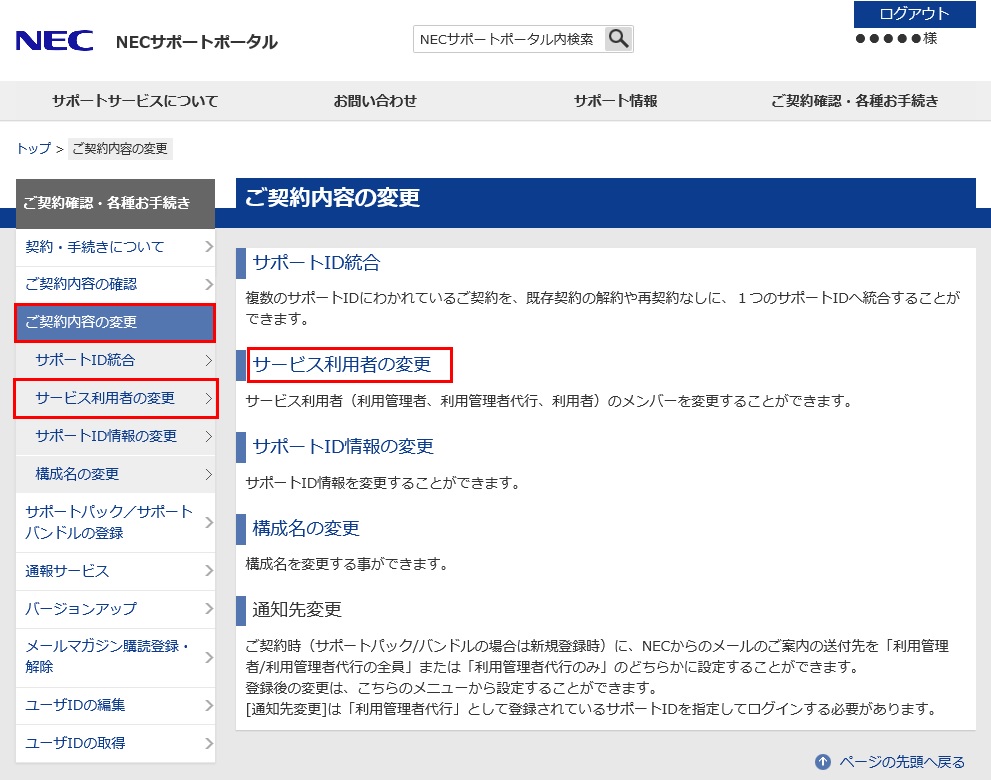The width and height of the screenshot is (991, 780).
Task: Expand ご契約内容の確認 in the sidebar
Action: (x=81, y=285)
